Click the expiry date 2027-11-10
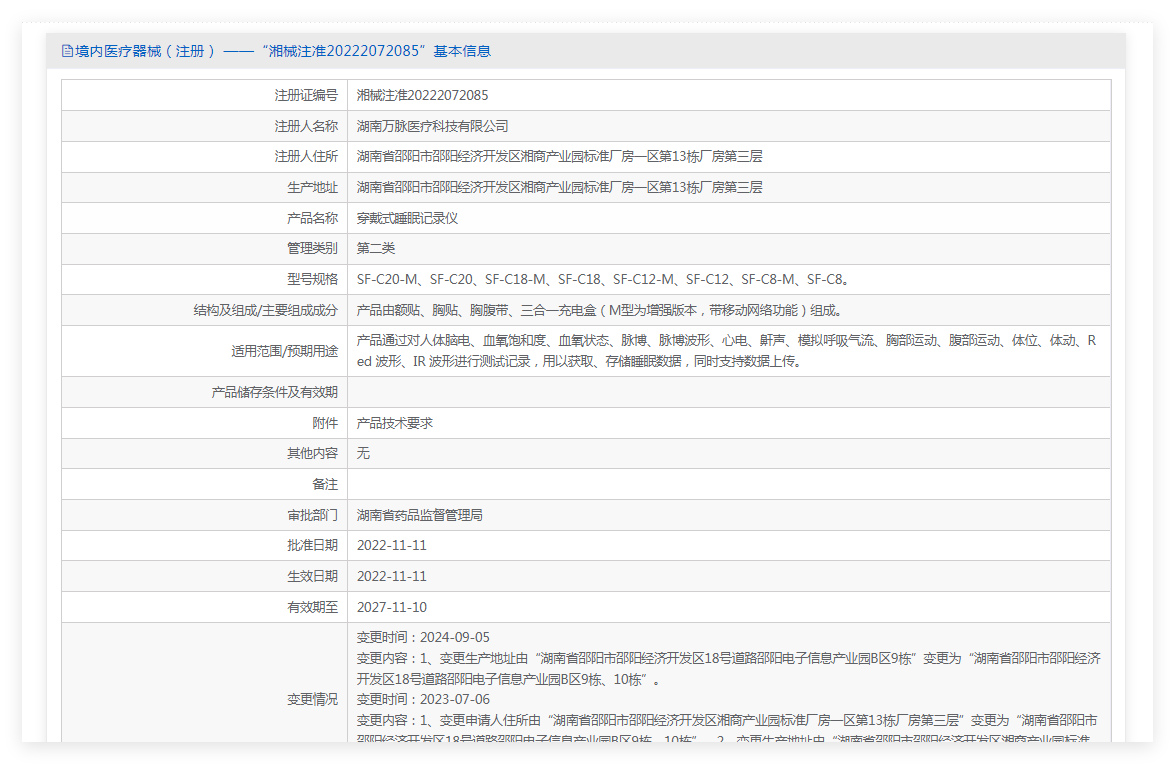The height and width of the screenshot is (764, 1175). coord(392,607)
